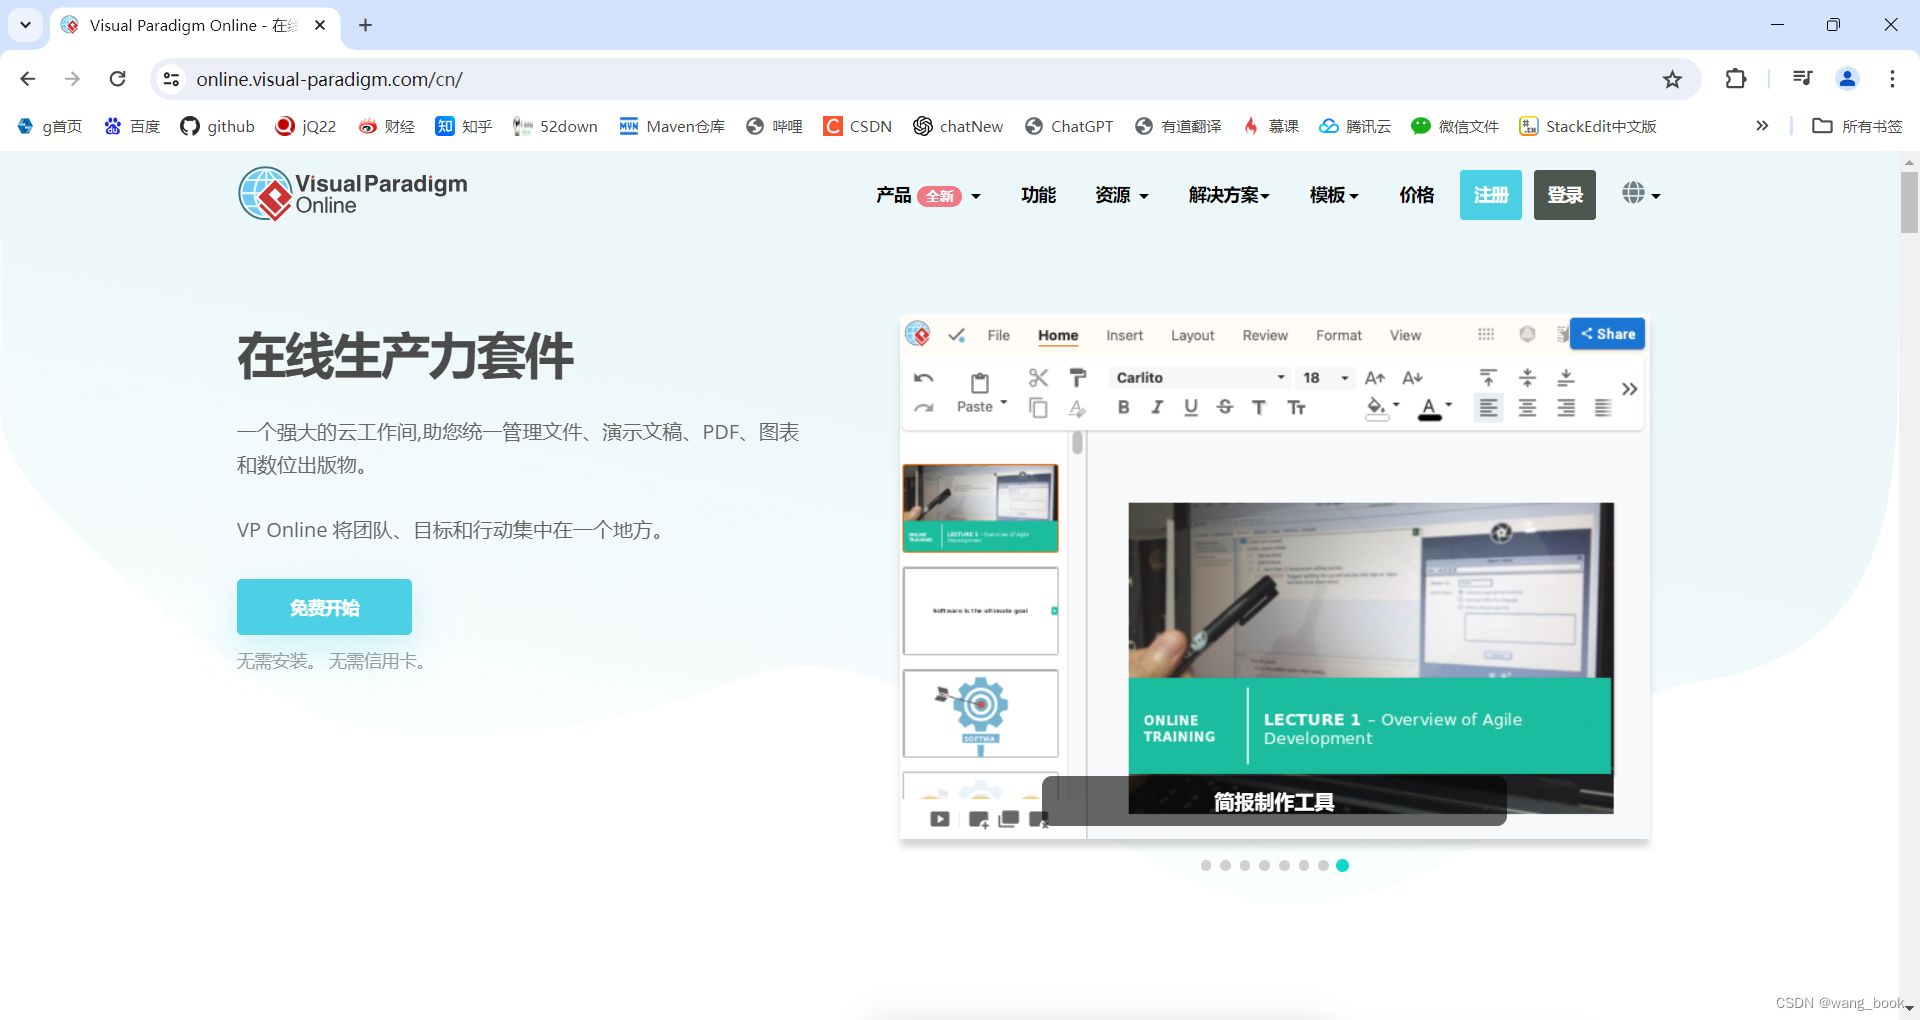Open the 知乎 bookmark
The height and width of the screenshot is (1020, 1920).
click(x=464, y=126)
